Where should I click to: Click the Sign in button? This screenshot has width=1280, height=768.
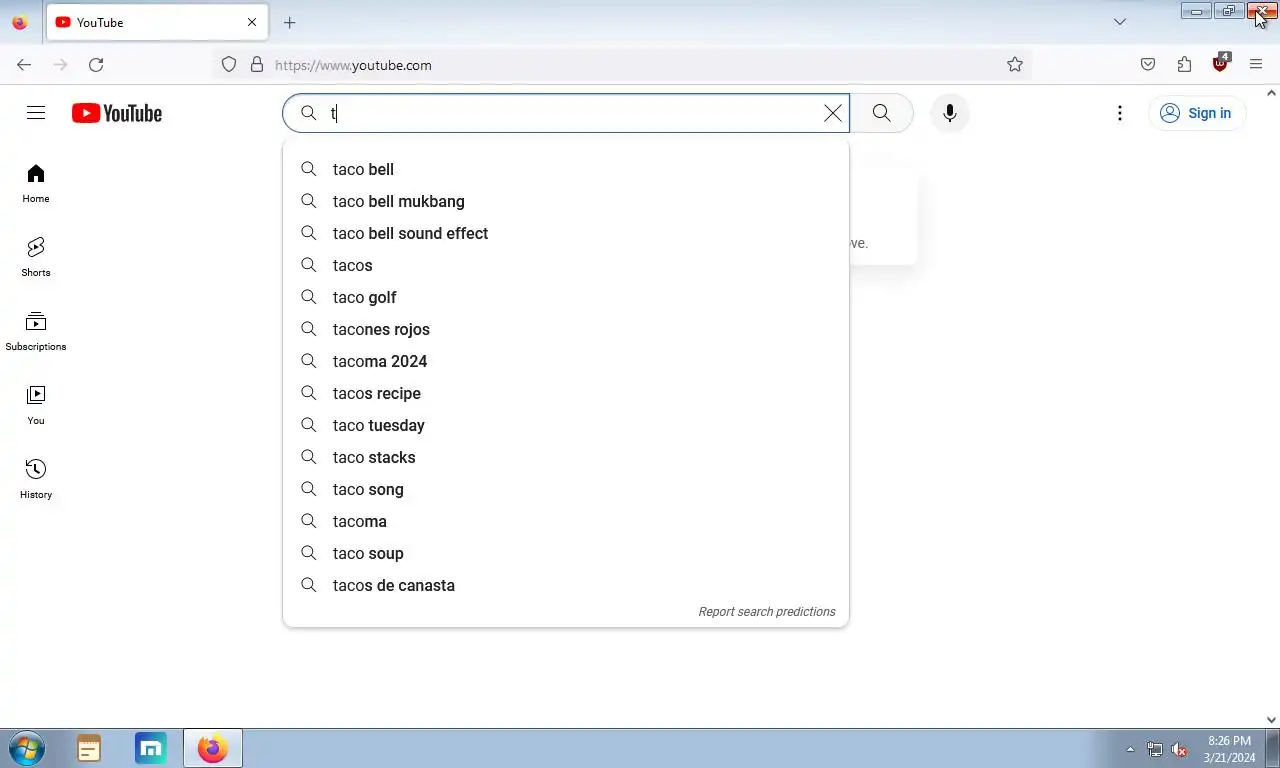(1197, 113)
